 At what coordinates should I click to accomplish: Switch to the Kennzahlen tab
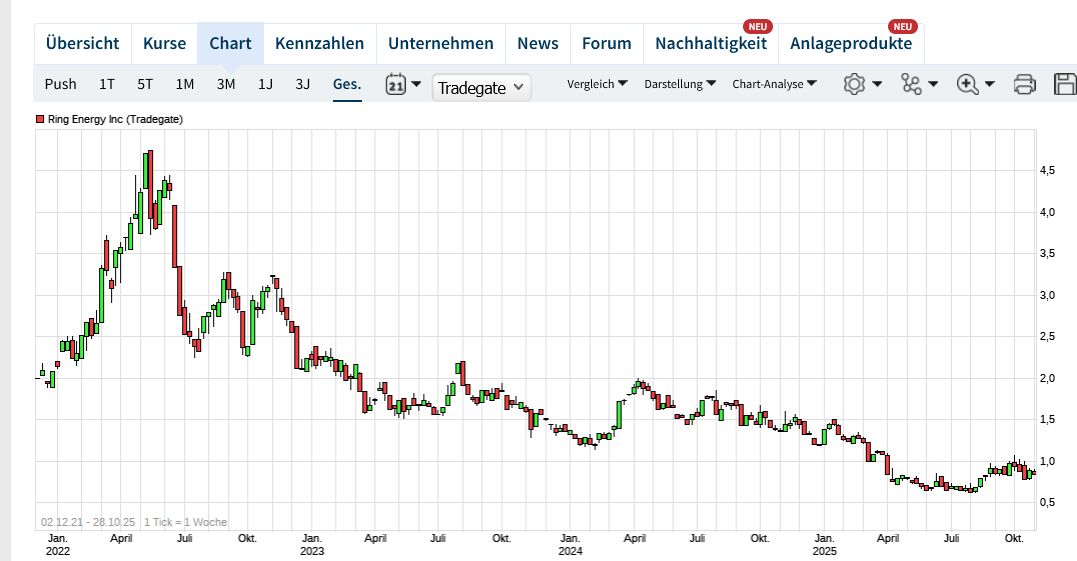point(319,43)
